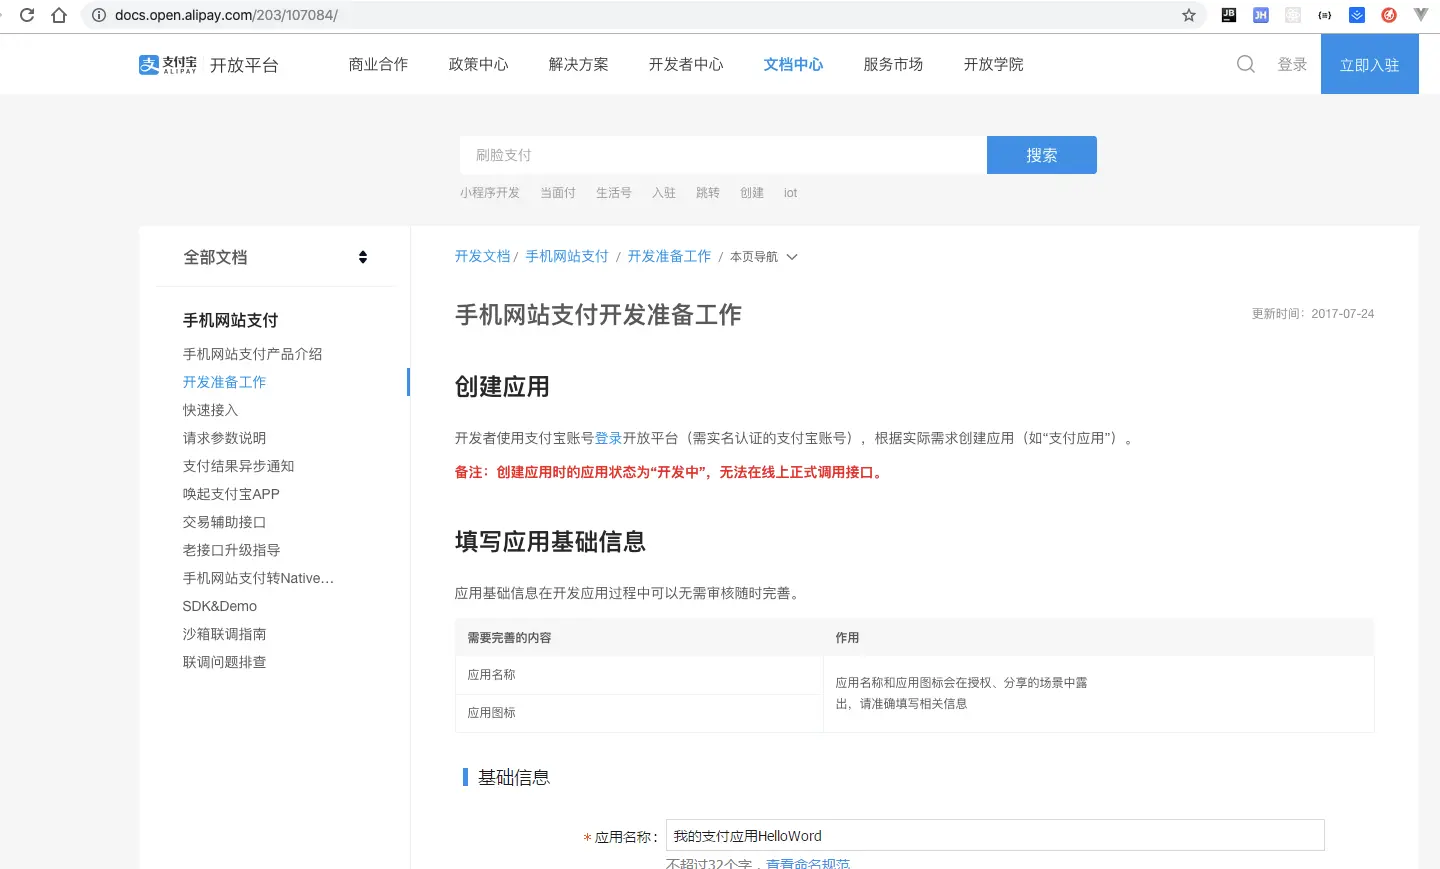Reload the page with the refresh icon

(27, 15)
